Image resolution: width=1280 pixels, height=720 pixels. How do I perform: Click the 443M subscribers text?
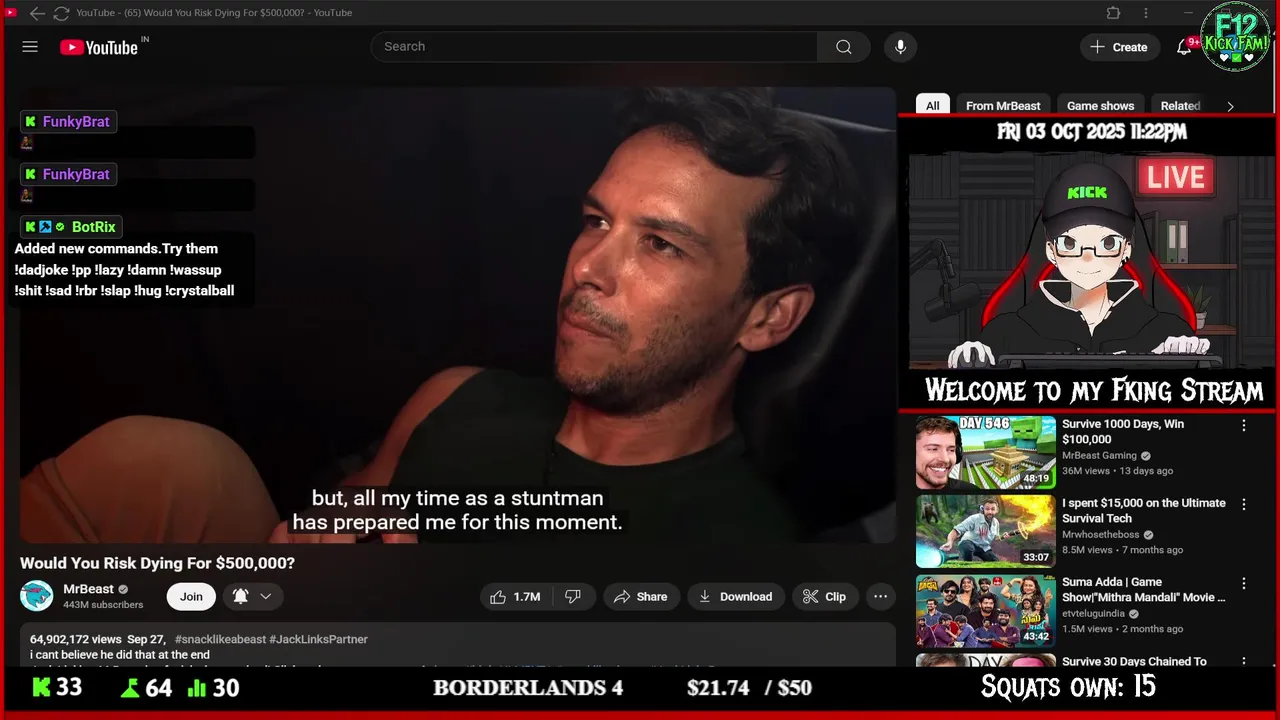point(103,605)
